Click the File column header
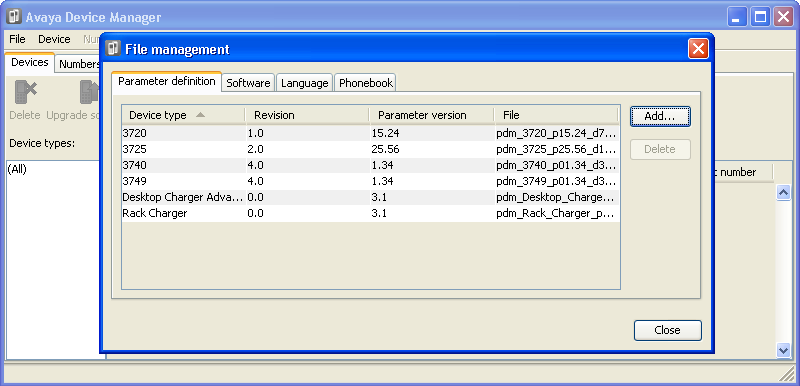 556,115
